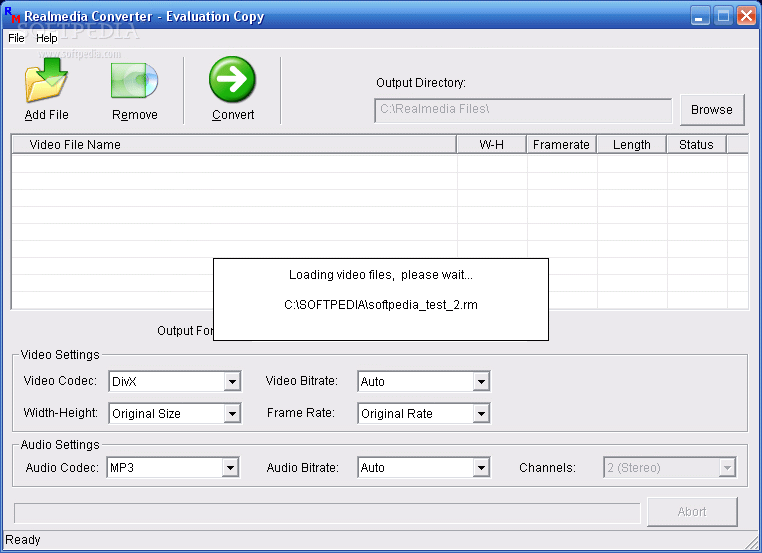Click the Video File Name column header
Screen dimensions: 762x553
click(234, 145)
